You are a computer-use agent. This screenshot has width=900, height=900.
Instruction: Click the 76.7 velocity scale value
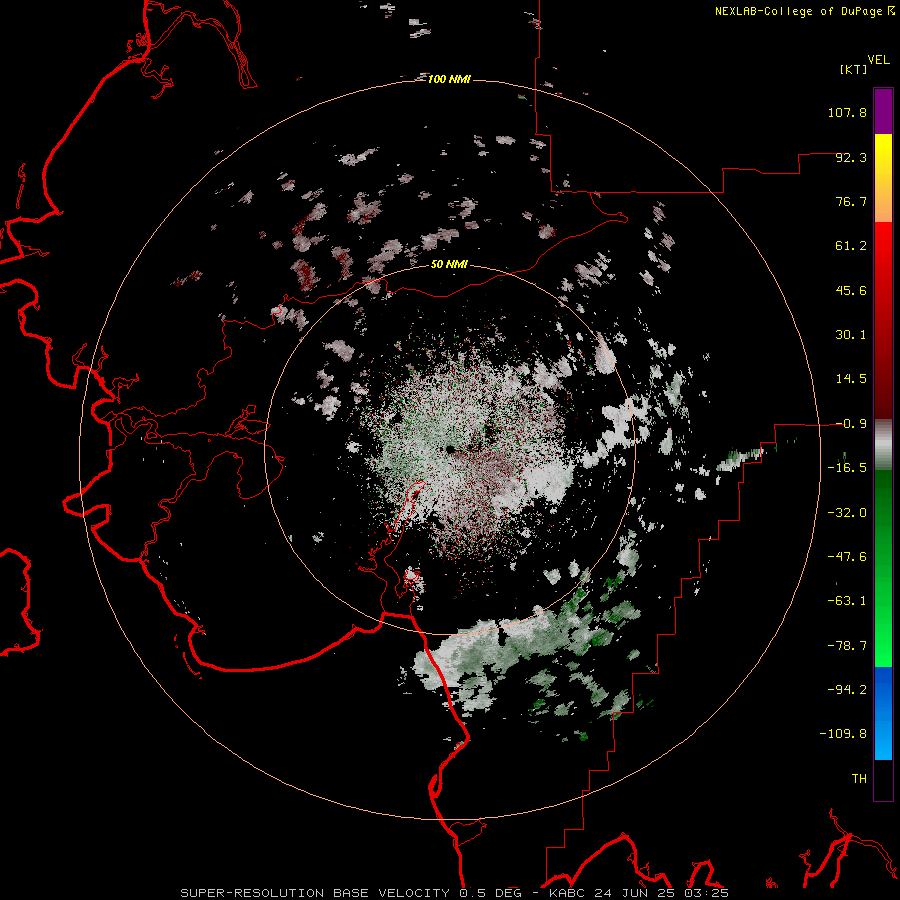pos(851,201)
